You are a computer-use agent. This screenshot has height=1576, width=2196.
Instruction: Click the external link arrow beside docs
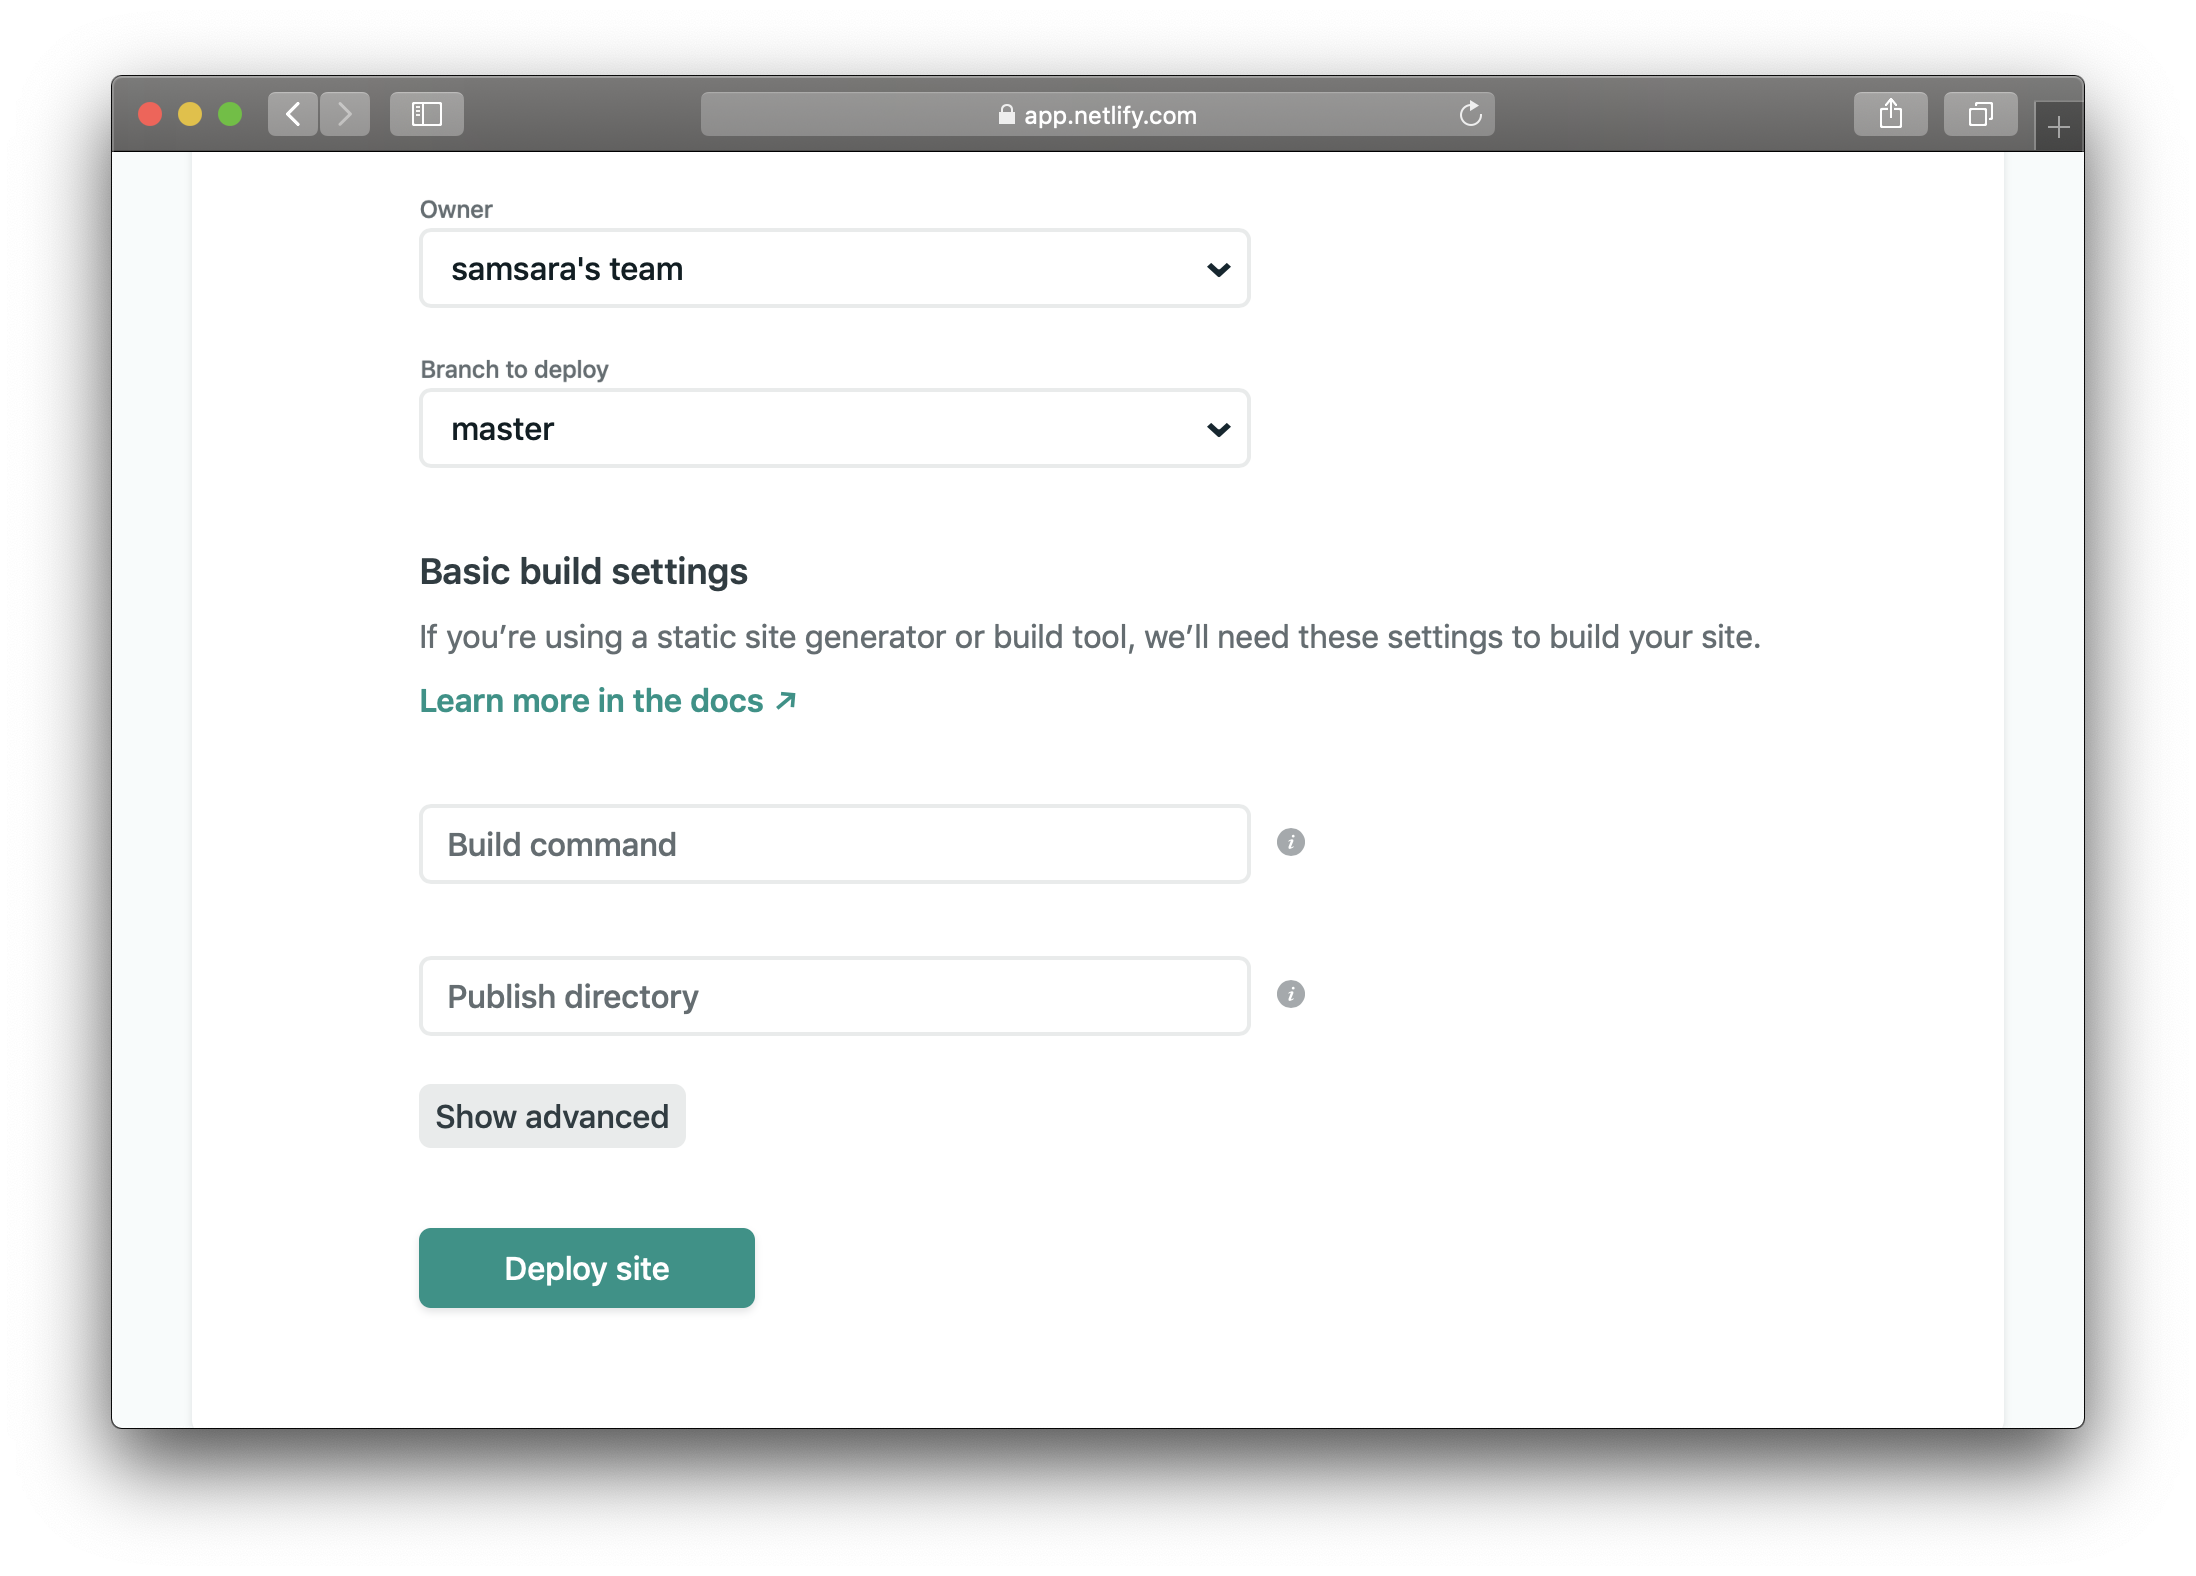(x=786, y=701)
